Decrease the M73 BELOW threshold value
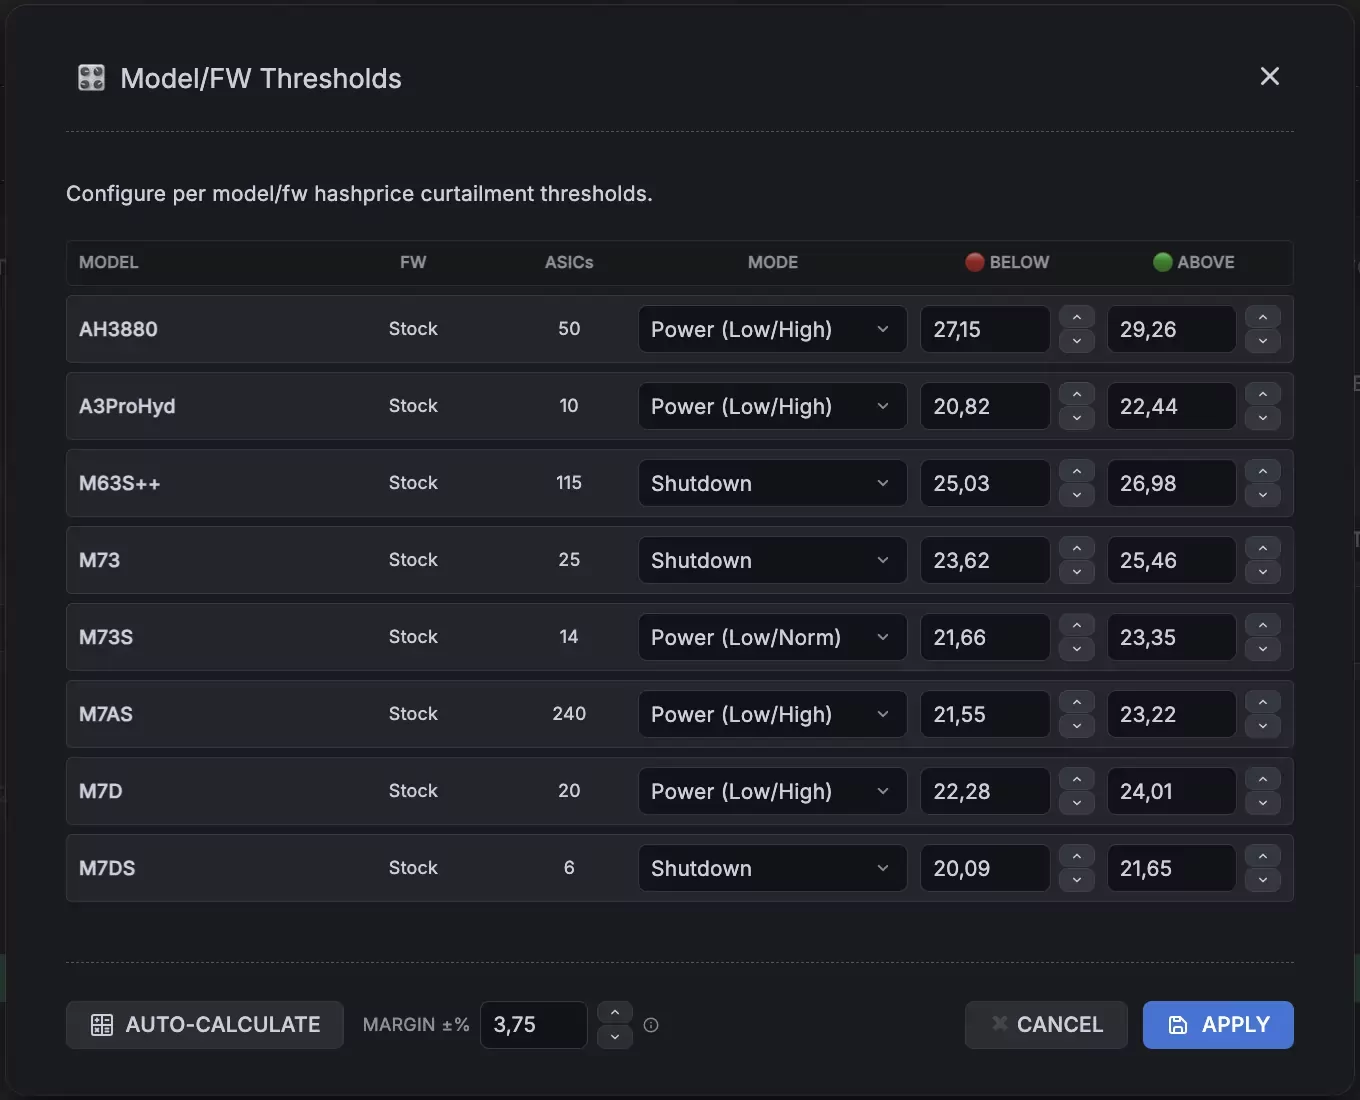This screenshot has height=1100, width=1360. coord(1077,572)
